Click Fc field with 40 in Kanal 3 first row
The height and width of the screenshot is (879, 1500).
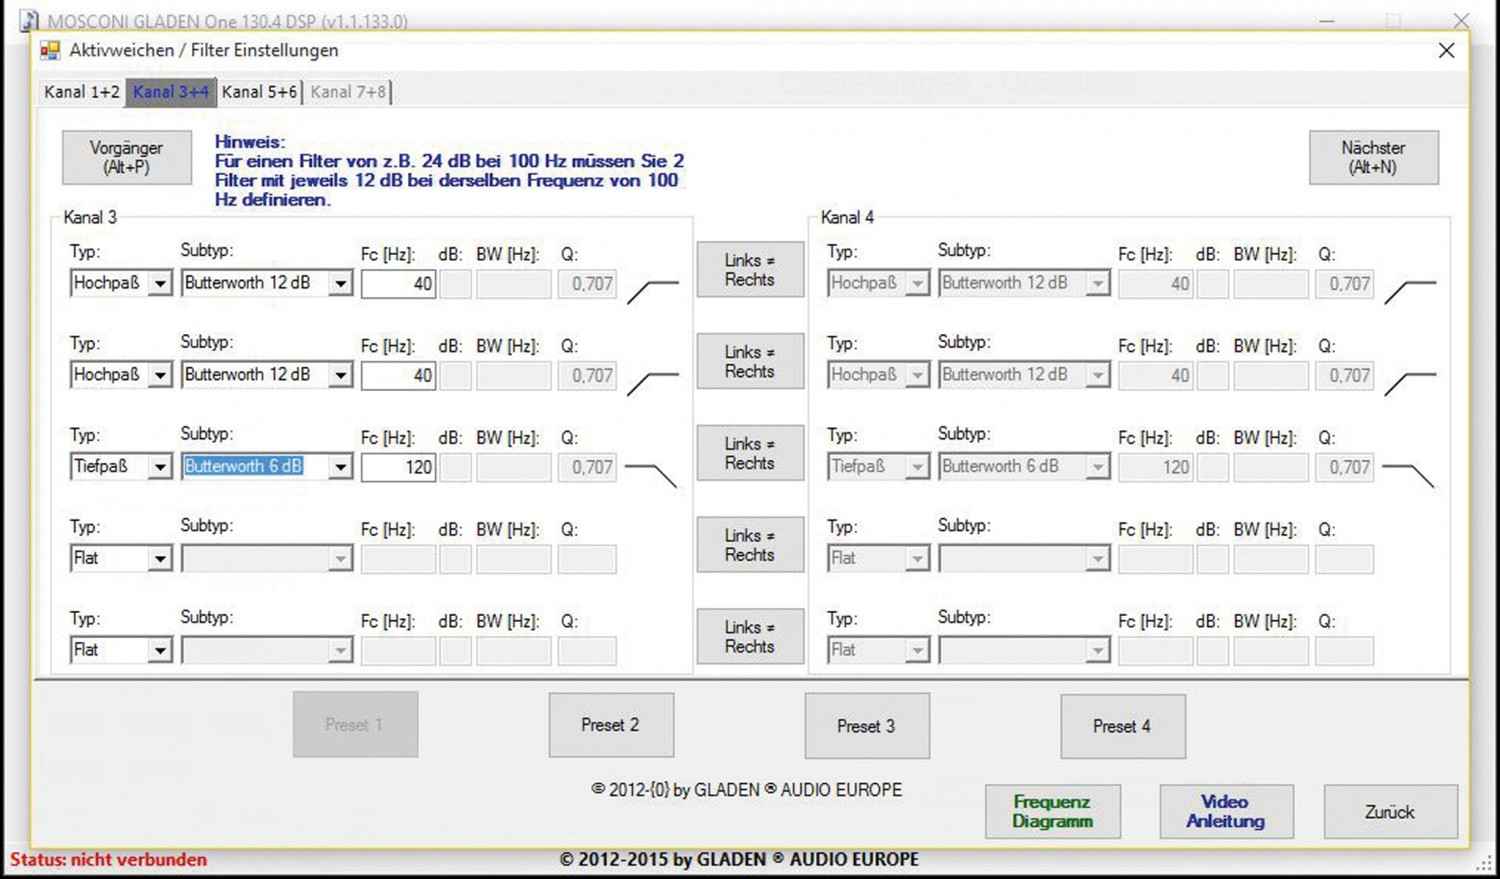398,284
